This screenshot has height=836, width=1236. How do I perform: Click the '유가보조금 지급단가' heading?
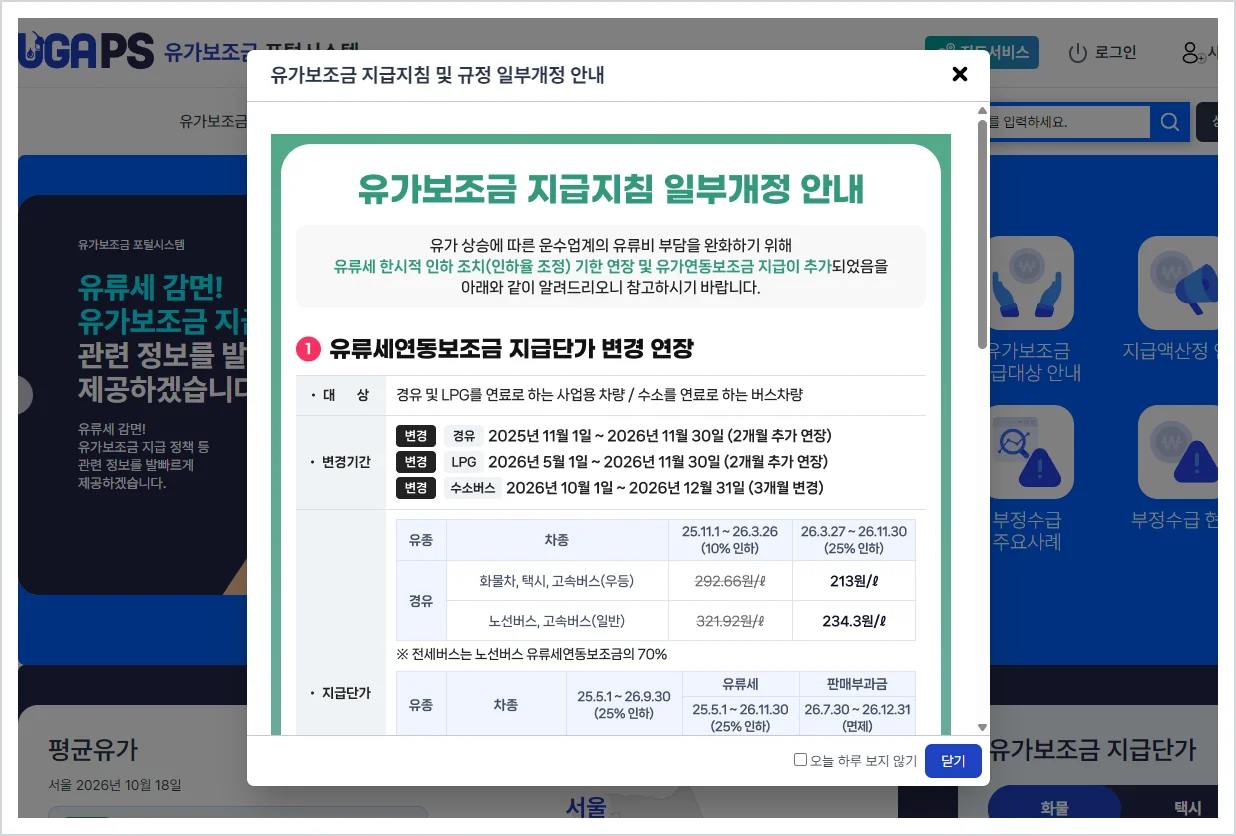(1092, 750)
